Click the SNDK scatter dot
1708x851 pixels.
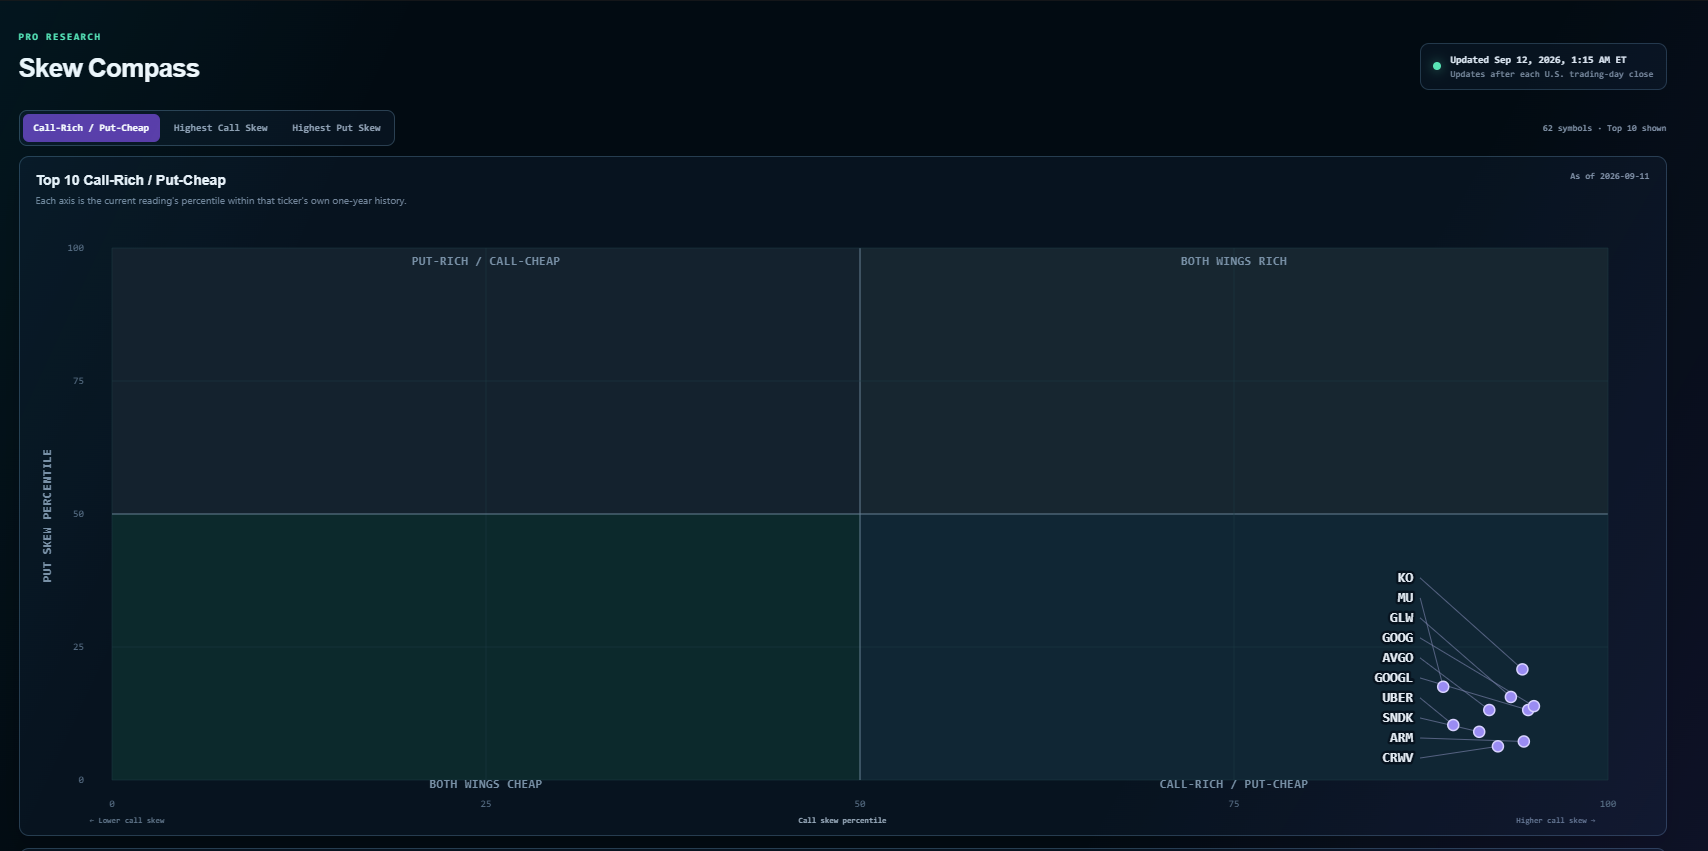point(1479,732)
